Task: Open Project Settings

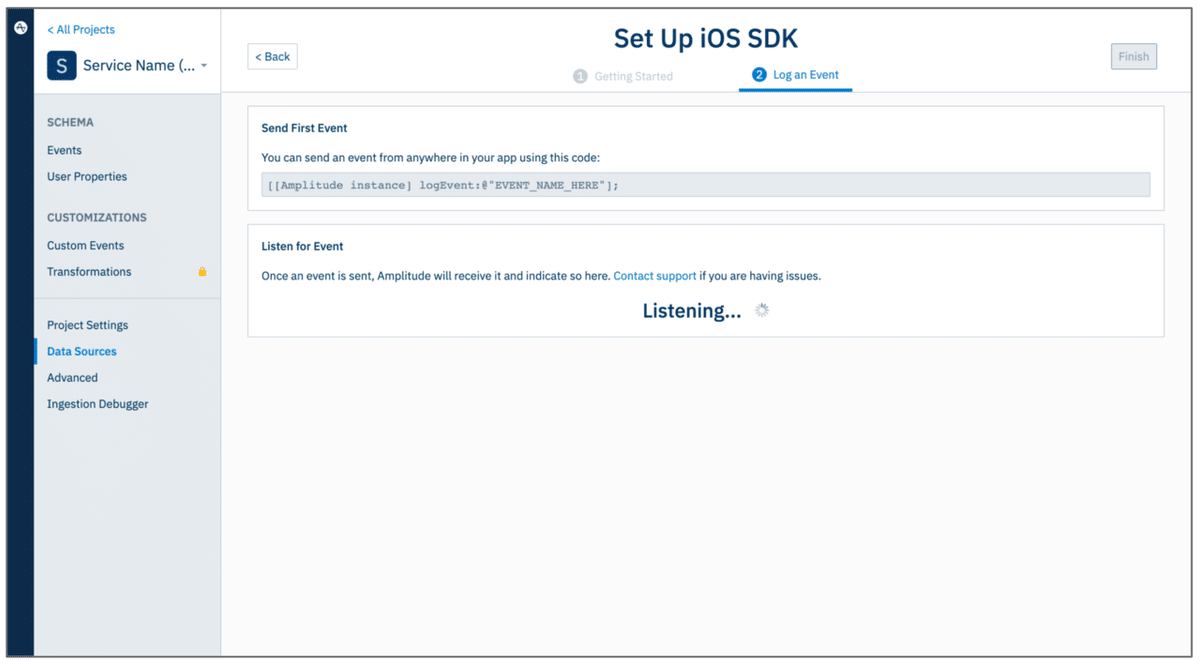Action: (87, 325)
